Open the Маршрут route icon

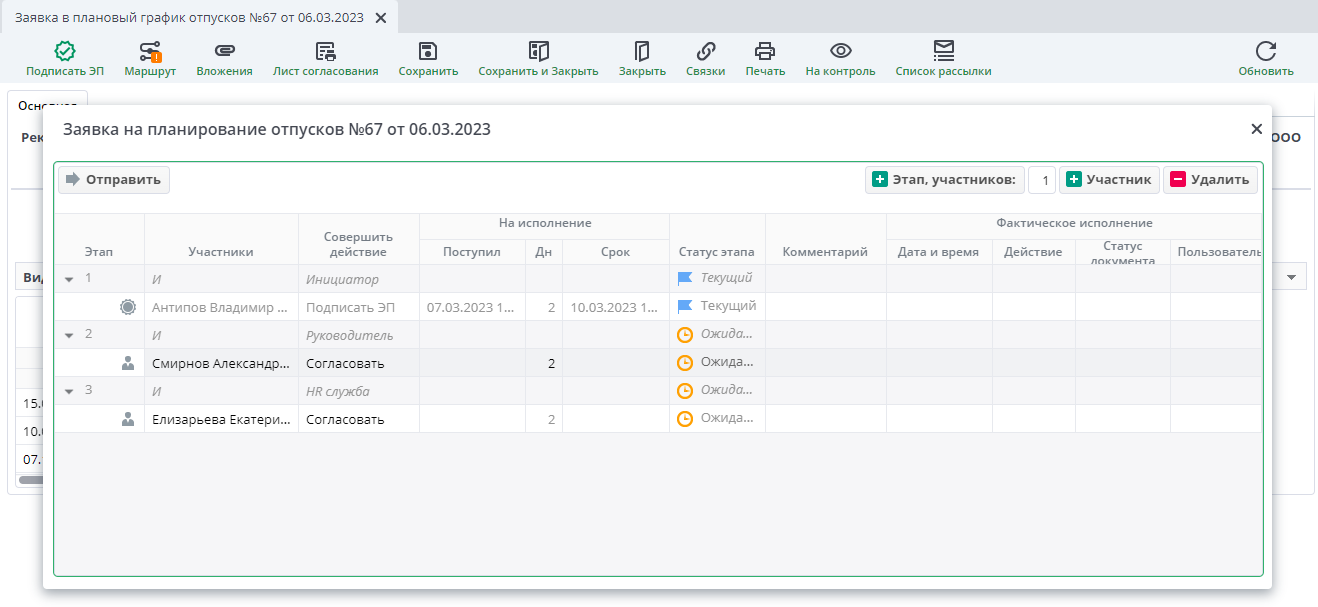150,52
